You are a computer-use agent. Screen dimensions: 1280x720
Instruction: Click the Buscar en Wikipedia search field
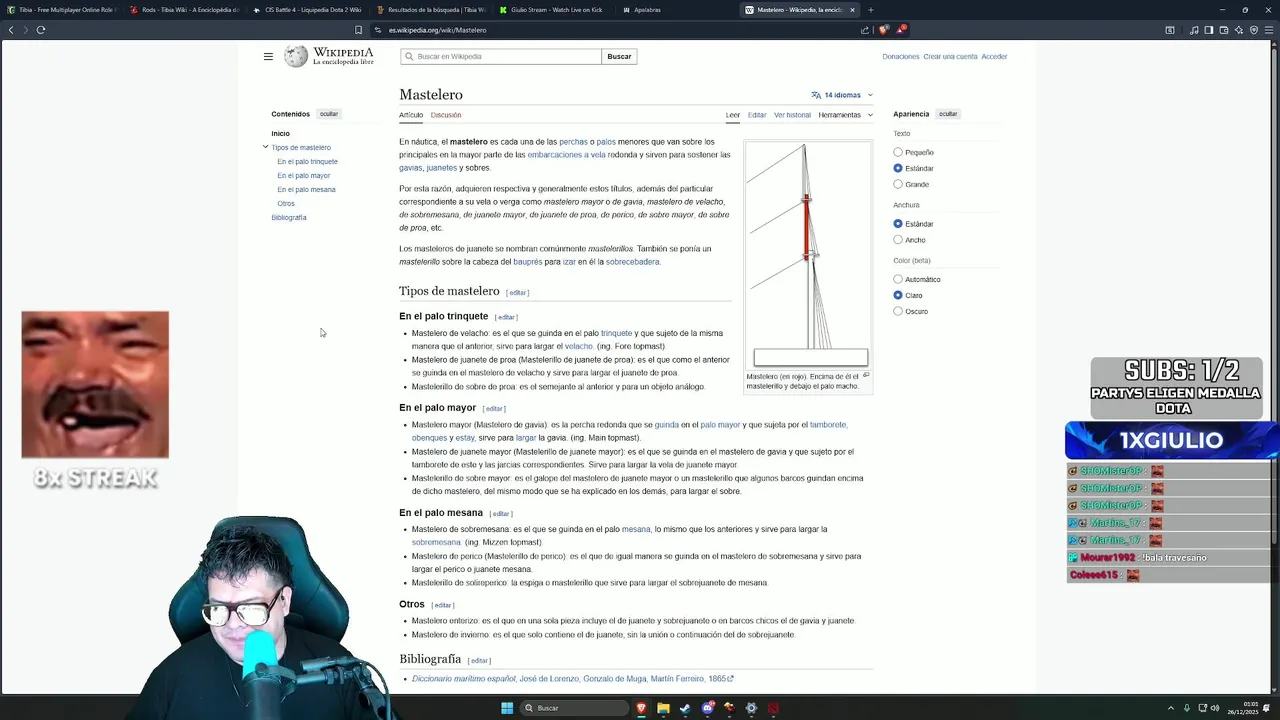coord(501,57)
